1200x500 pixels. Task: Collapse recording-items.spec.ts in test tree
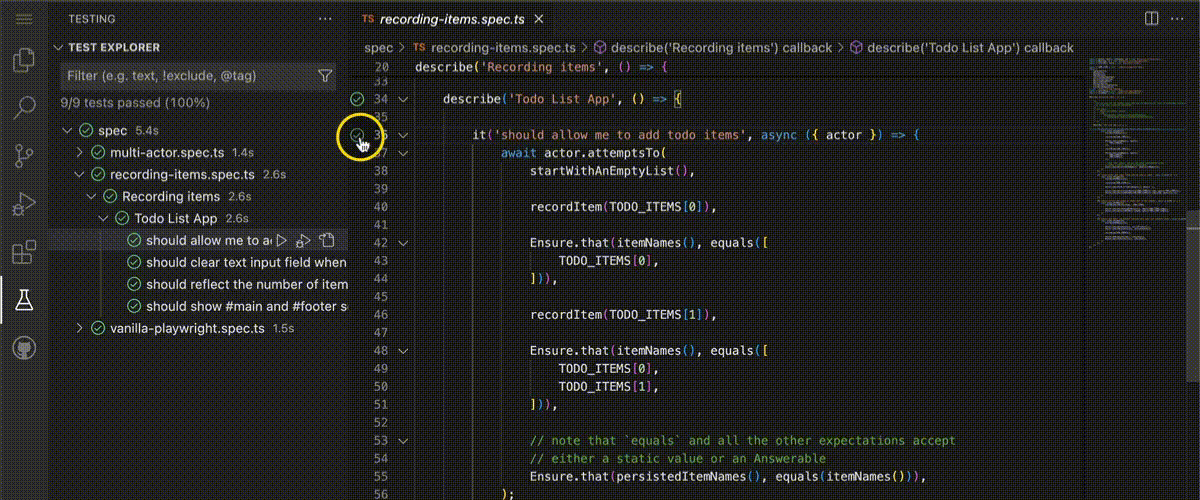(x=80, y=174)
